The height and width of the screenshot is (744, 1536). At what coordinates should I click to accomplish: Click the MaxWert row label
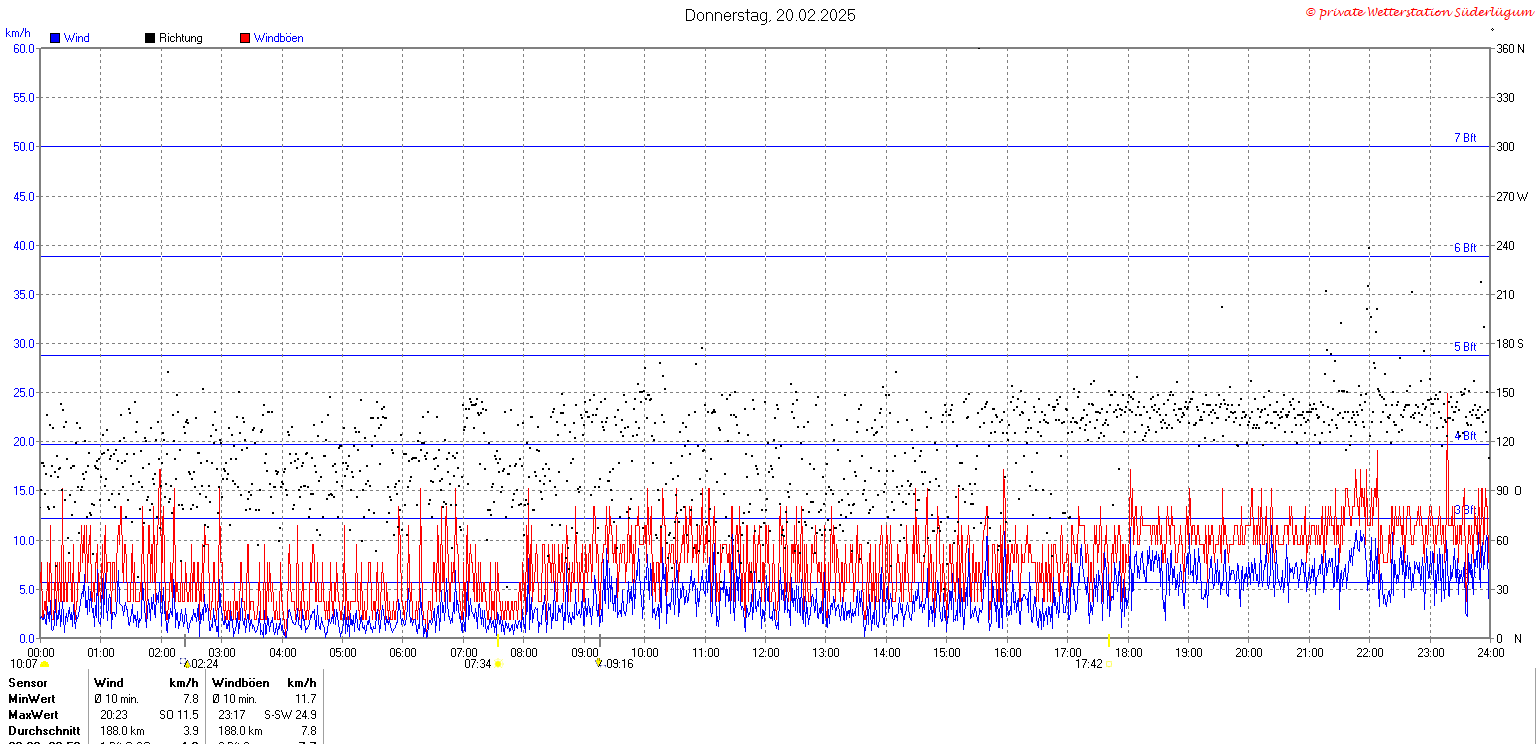click(33, 715)
